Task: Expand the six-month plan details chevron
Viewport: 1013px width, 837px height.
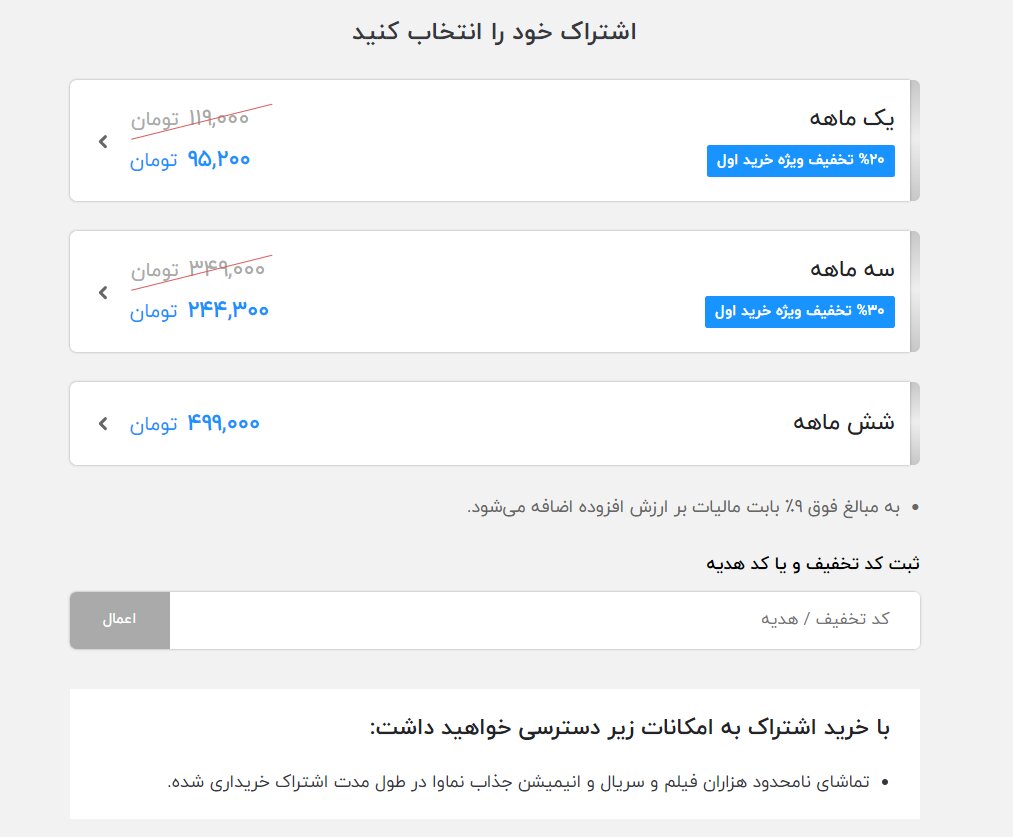Action: tap(102, 423)
